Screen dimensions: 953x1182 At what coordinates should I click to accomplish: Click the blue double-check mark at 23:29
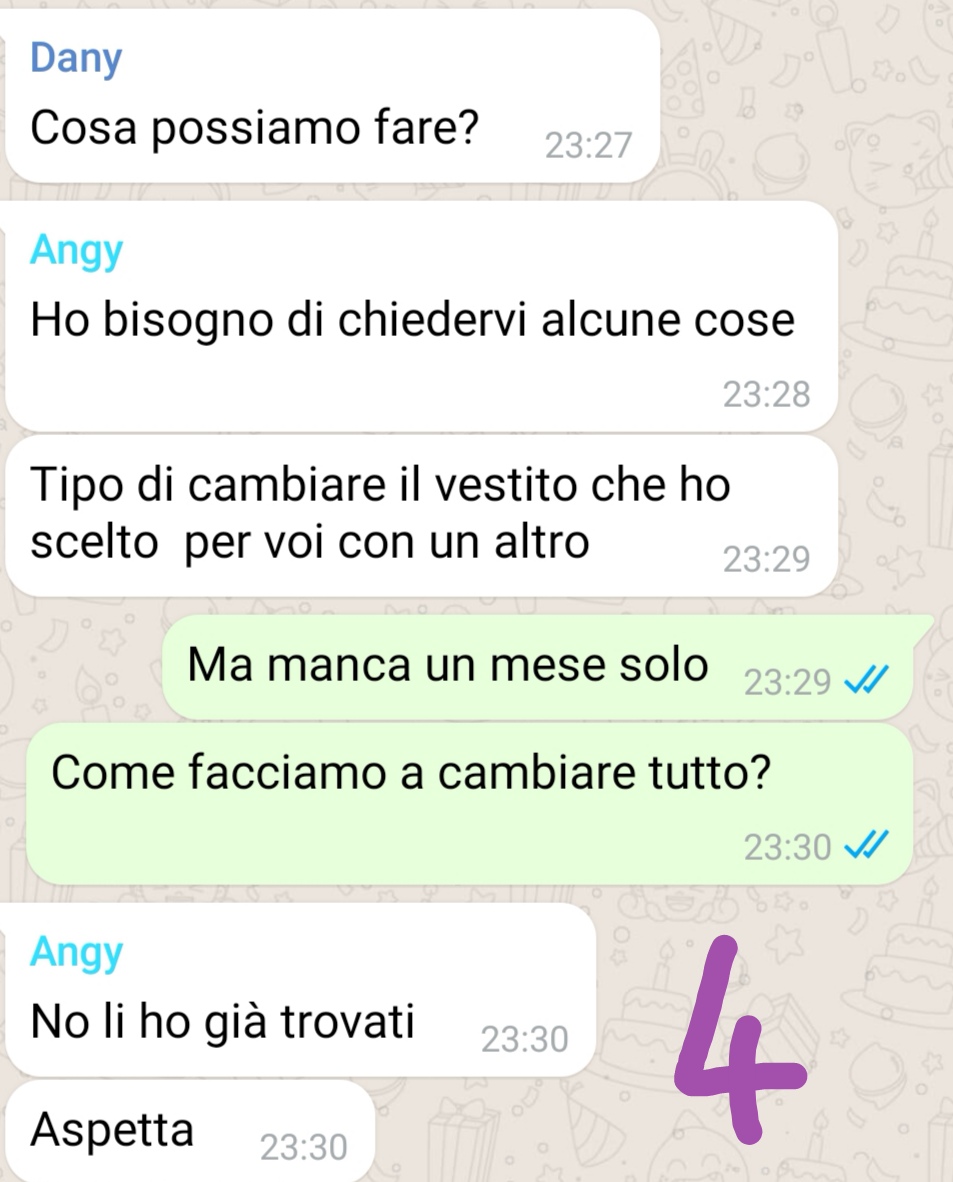(867, 681)
